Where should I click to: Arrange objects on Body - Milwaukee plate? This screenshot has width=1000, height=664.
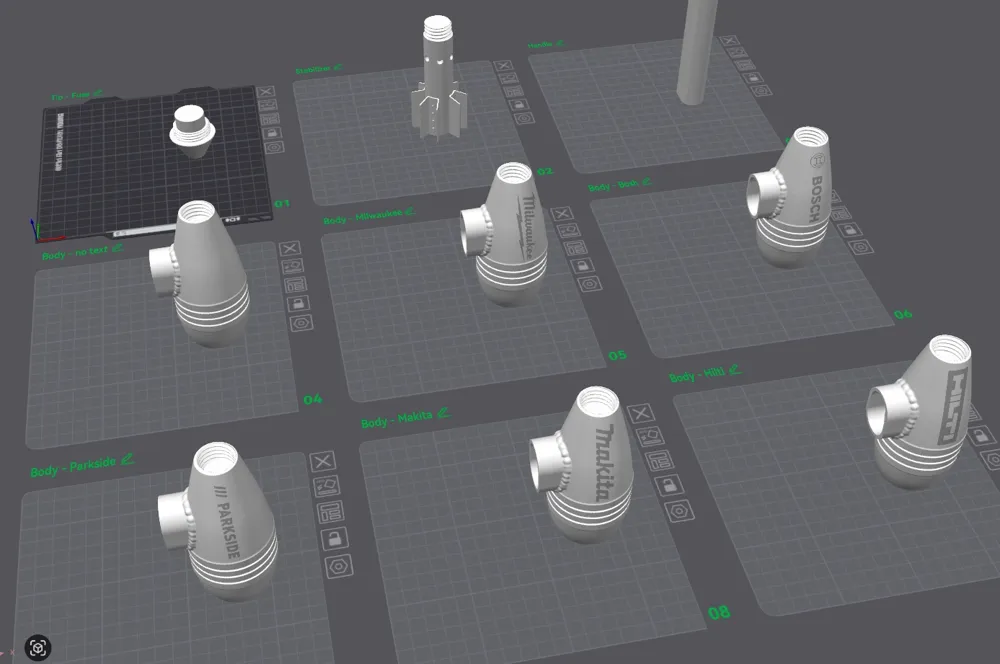574,247
